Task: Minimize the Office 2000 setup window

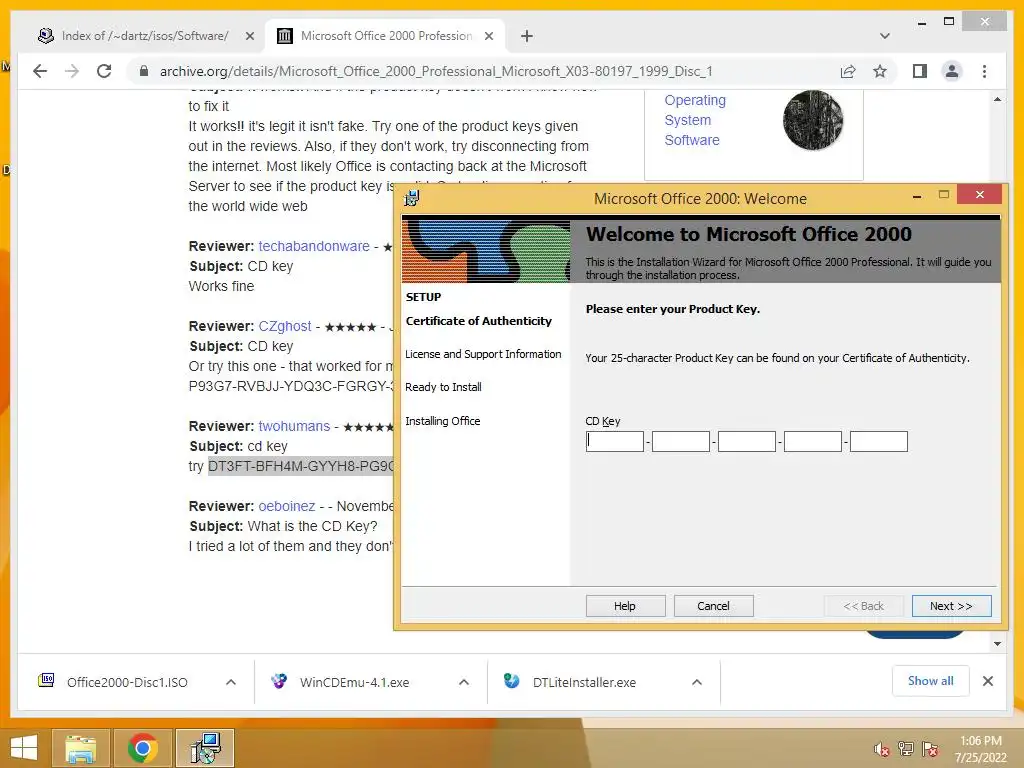Action: click(x=917, y=195)
